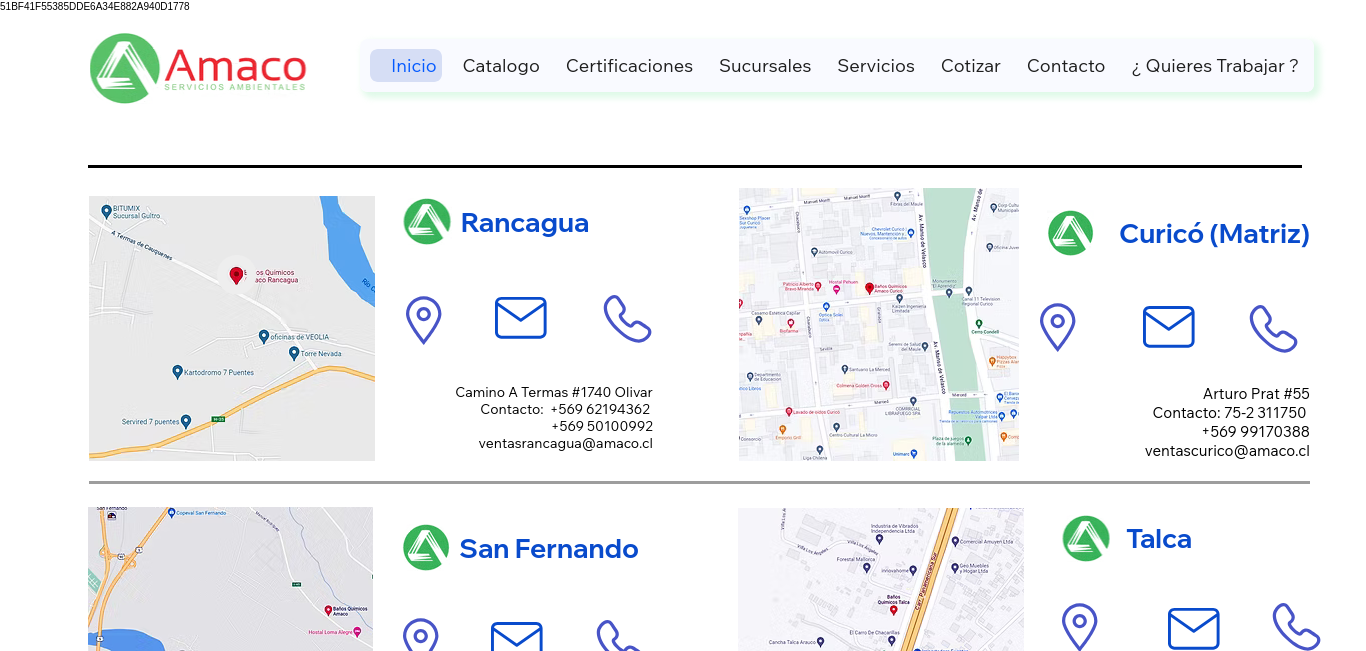Click ventasrancagua@amaco.cl email address
This screenshot has height=651, width=1366.
[566, 443]
